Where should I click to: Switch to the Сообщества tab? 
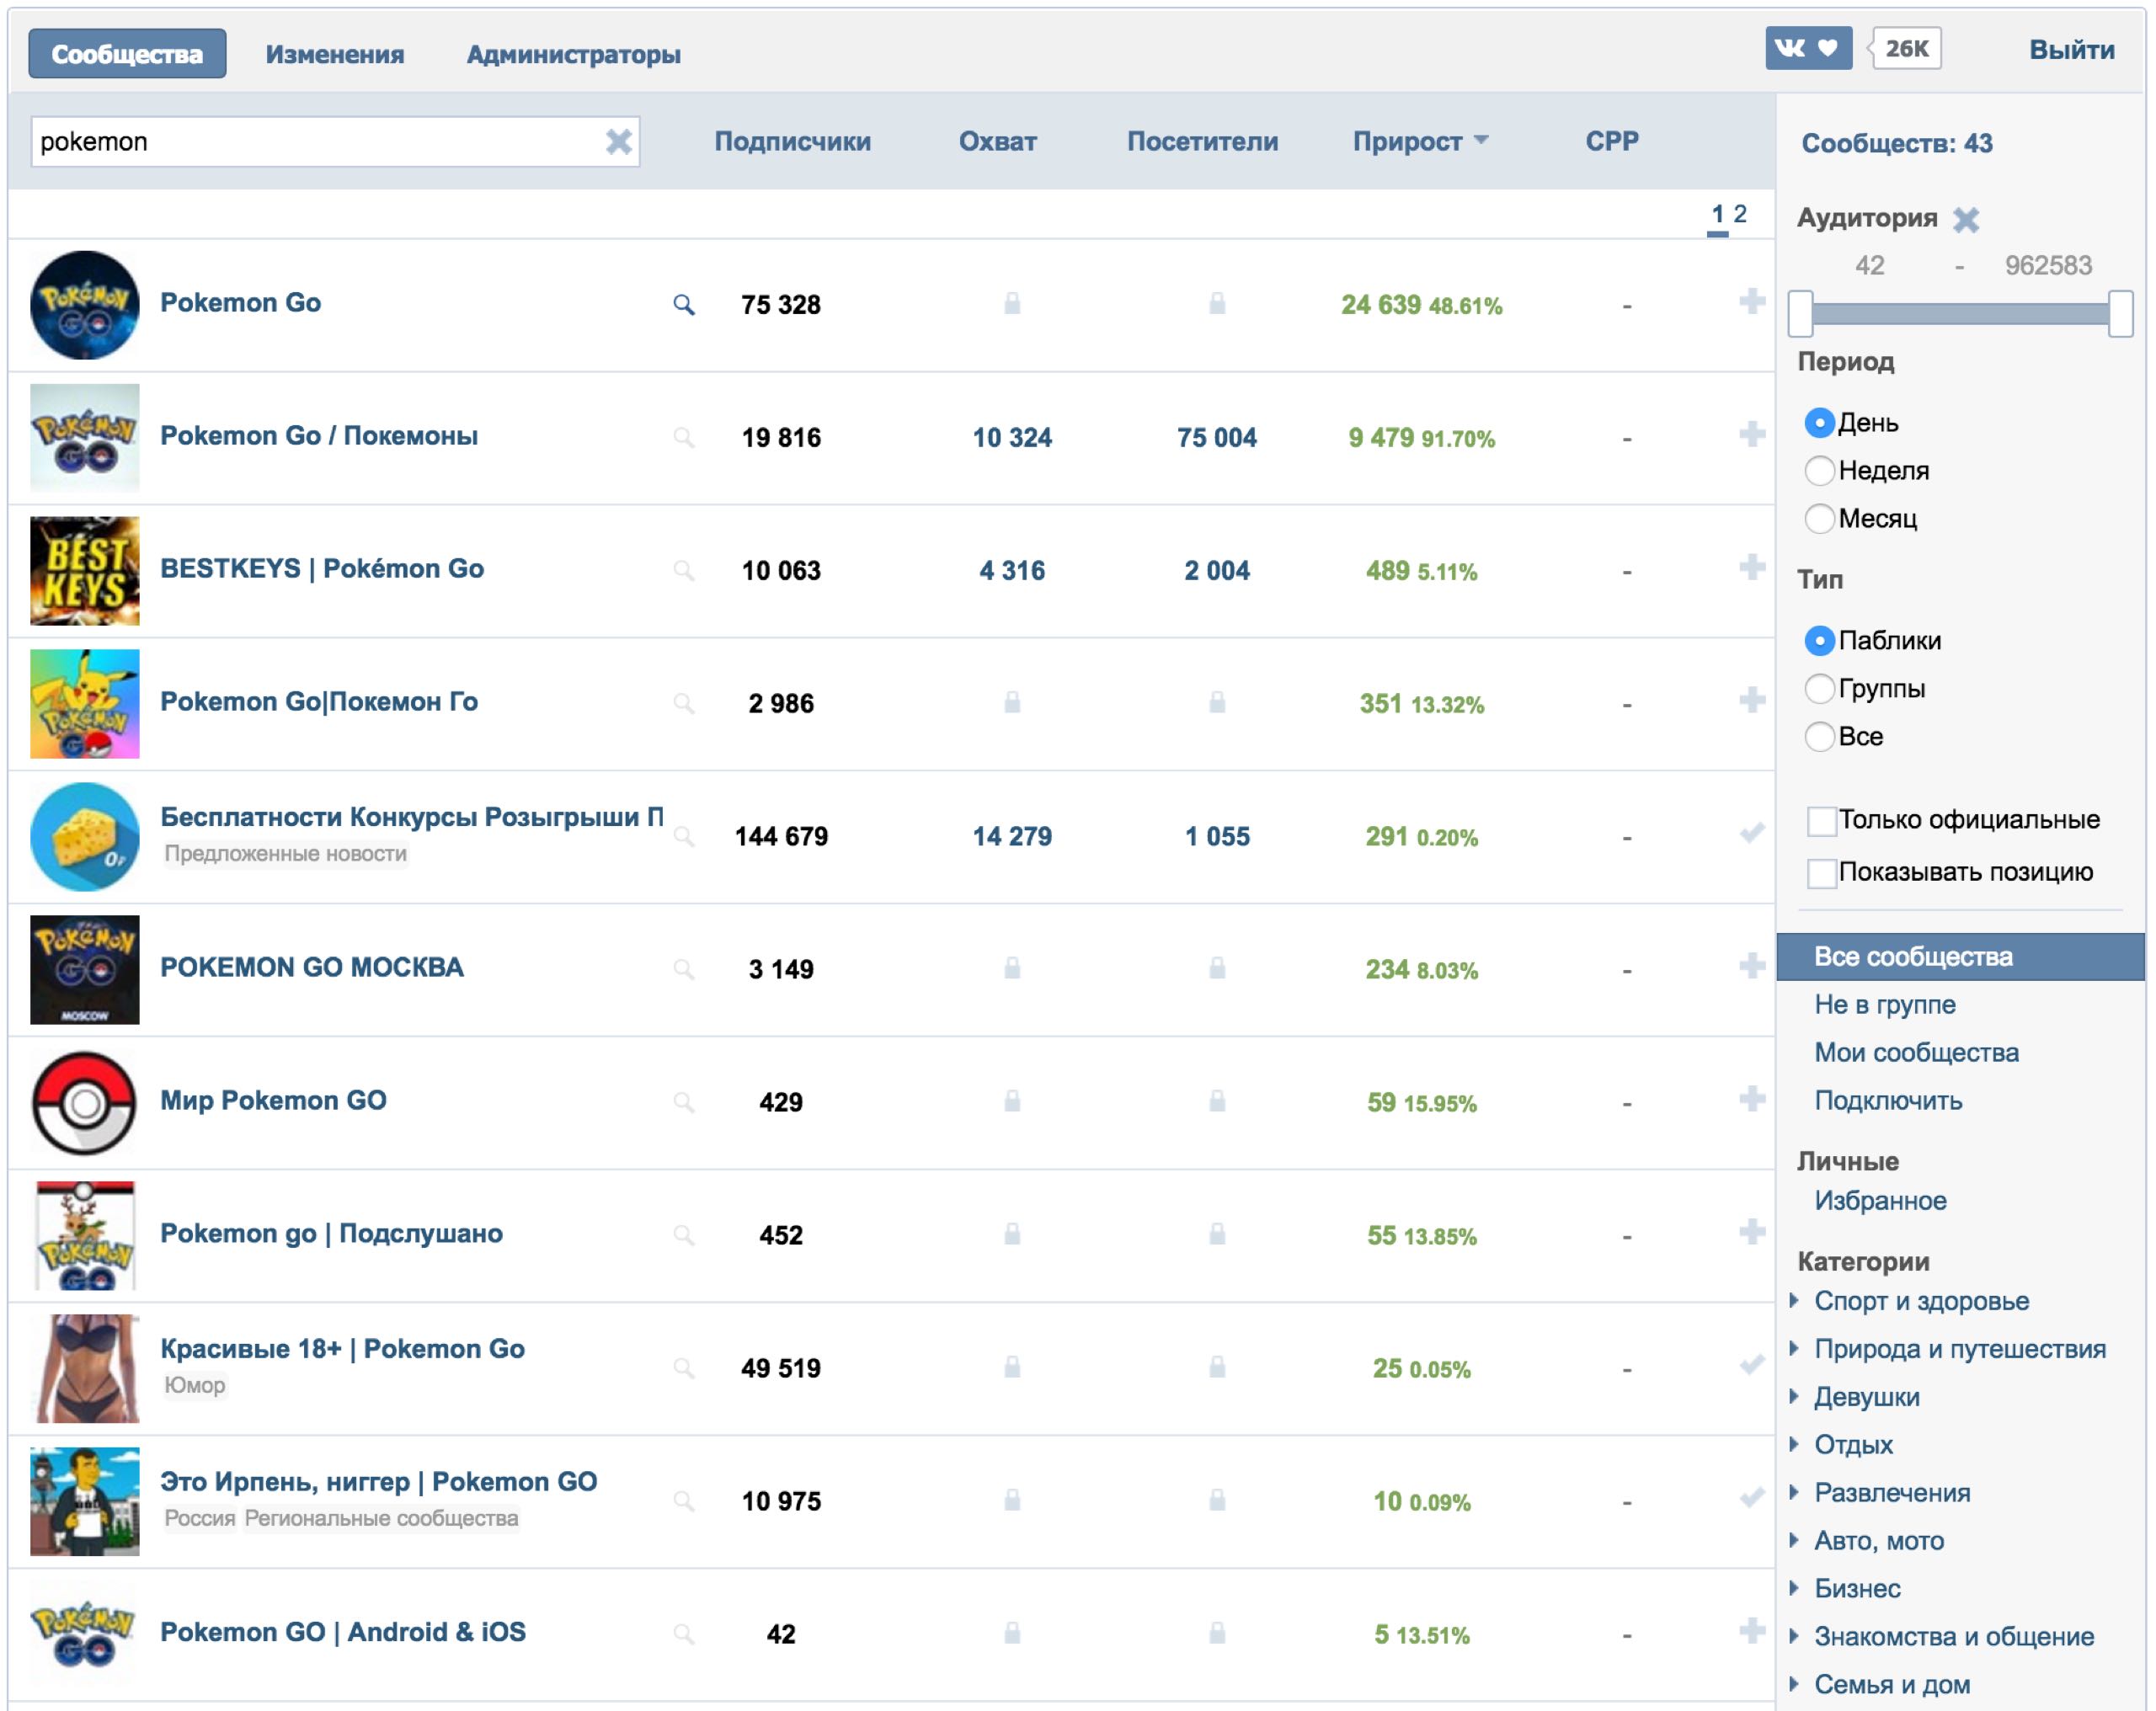point(127,53)
